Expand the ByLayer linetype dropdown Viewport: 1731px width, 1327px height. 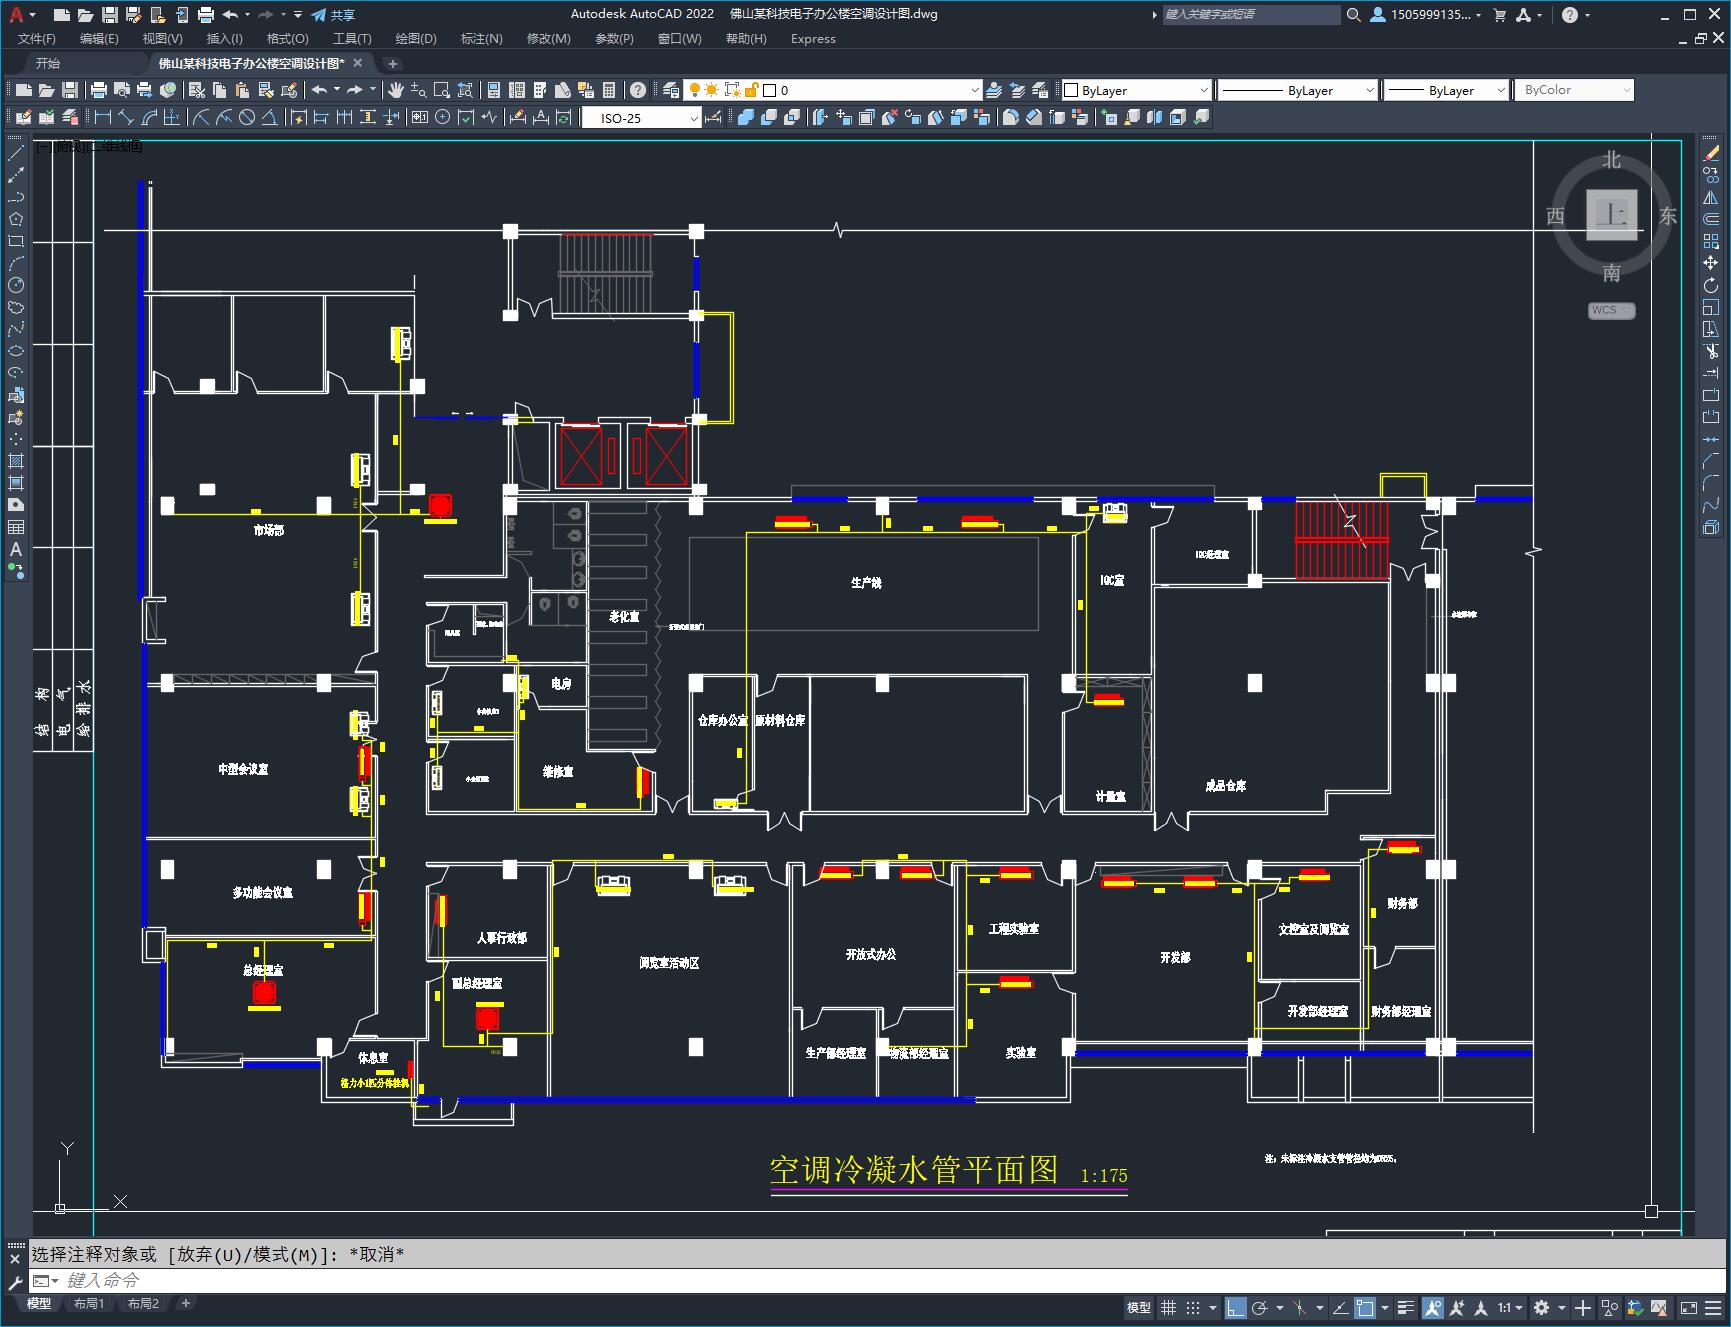click(1298, 90)
